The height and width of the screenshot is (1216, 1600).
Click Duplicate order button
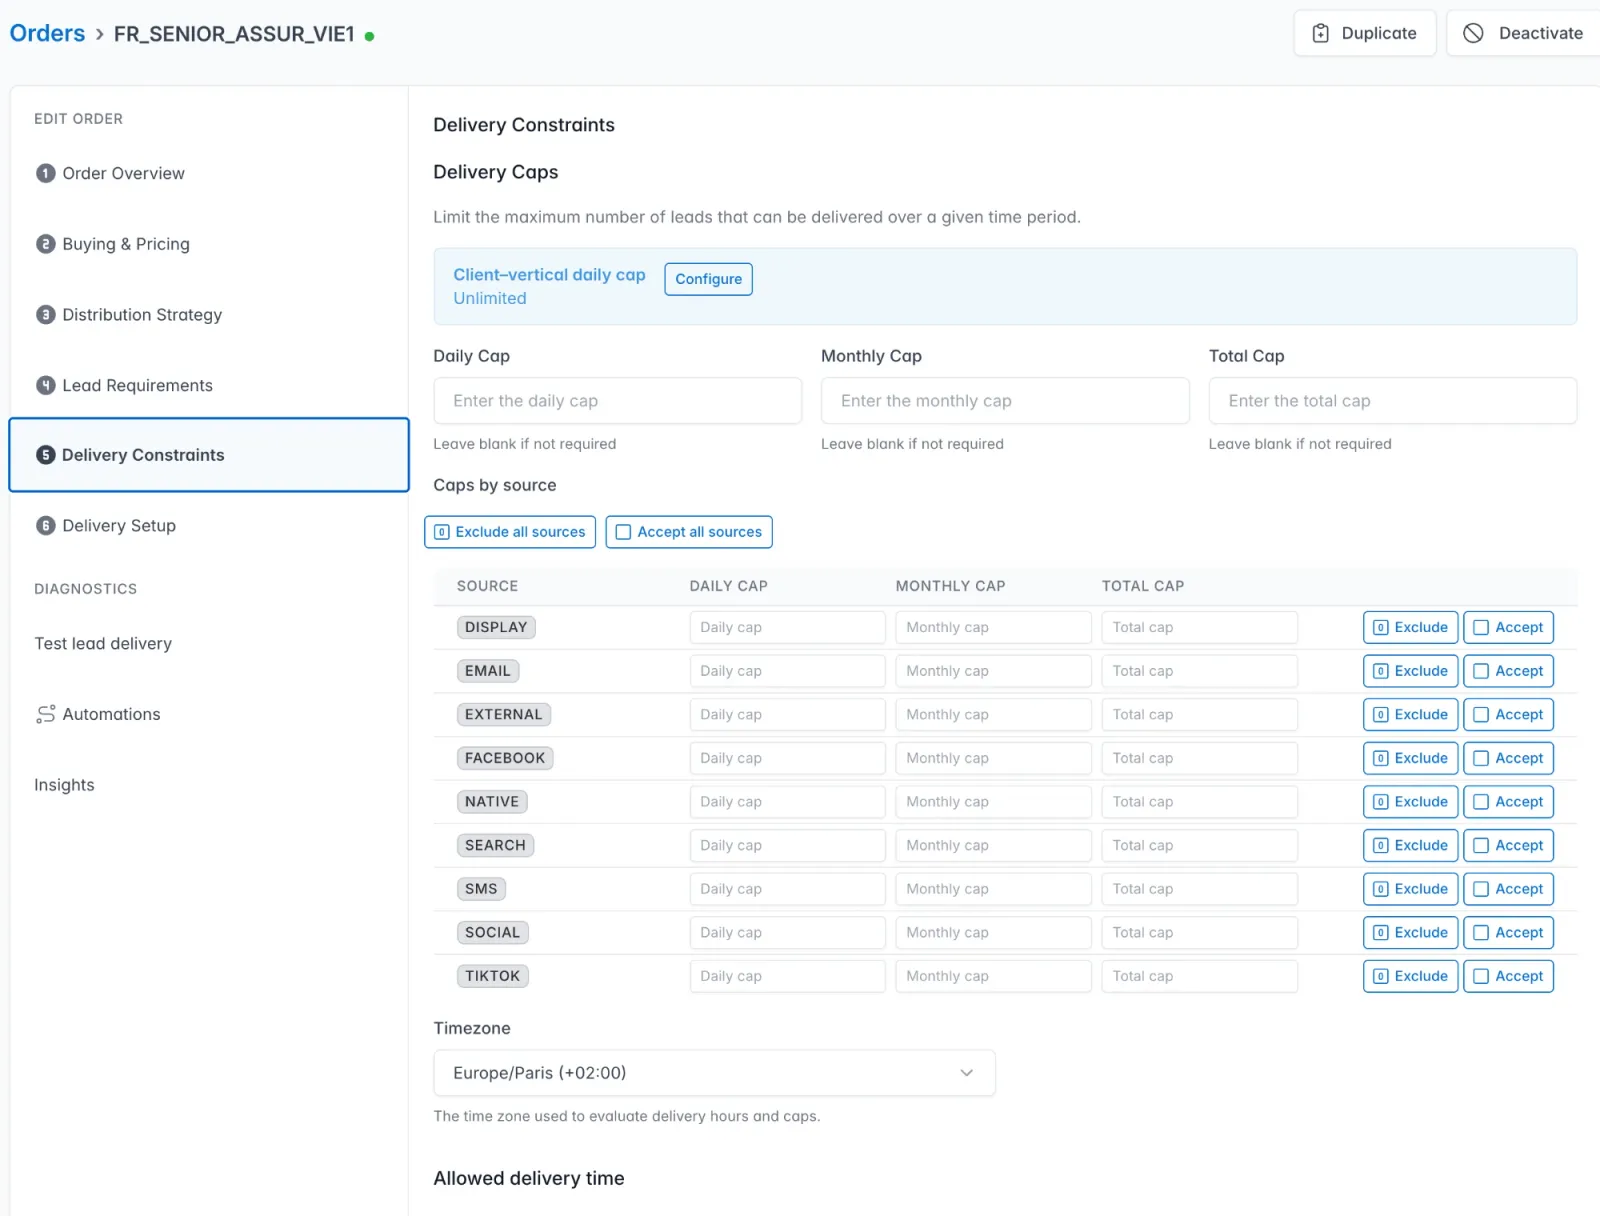tap(1364, 33)
